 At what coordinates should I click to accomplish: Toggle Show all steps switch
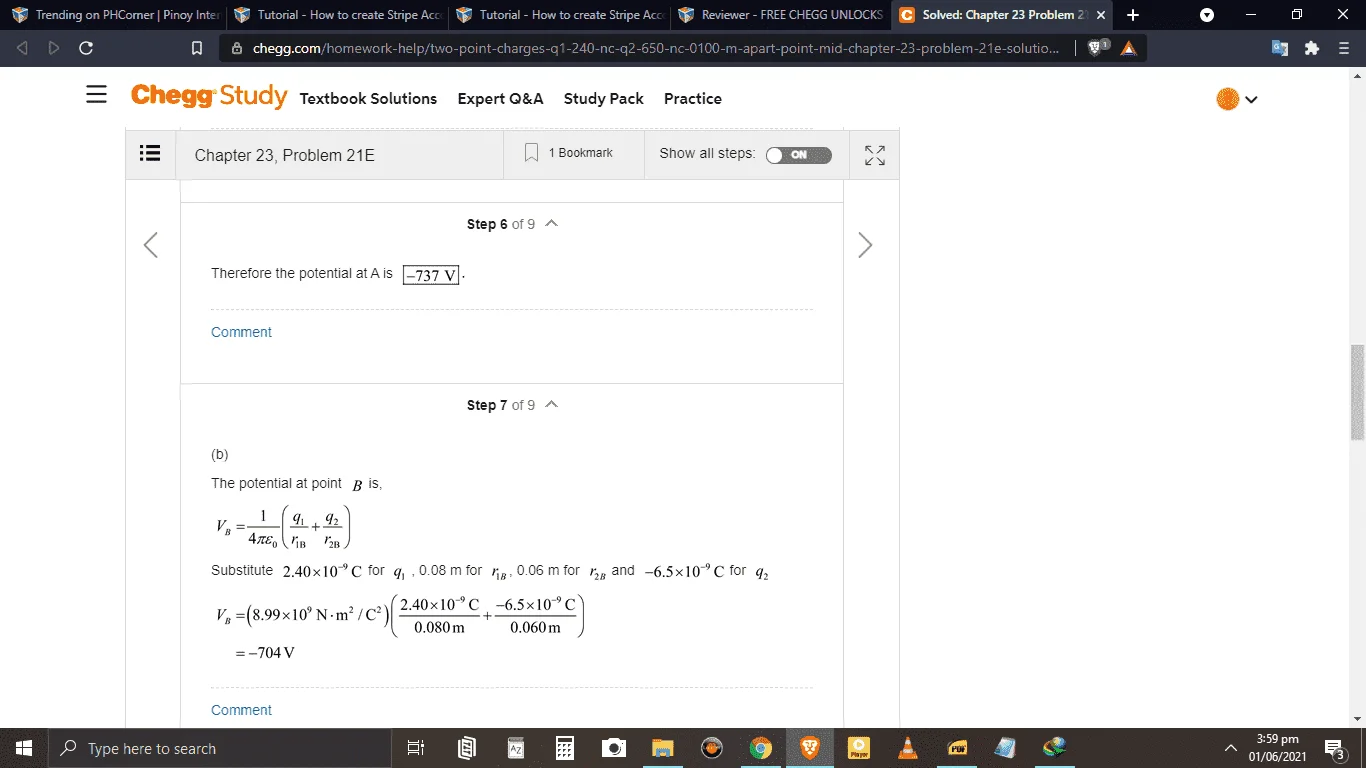[798, 155]
